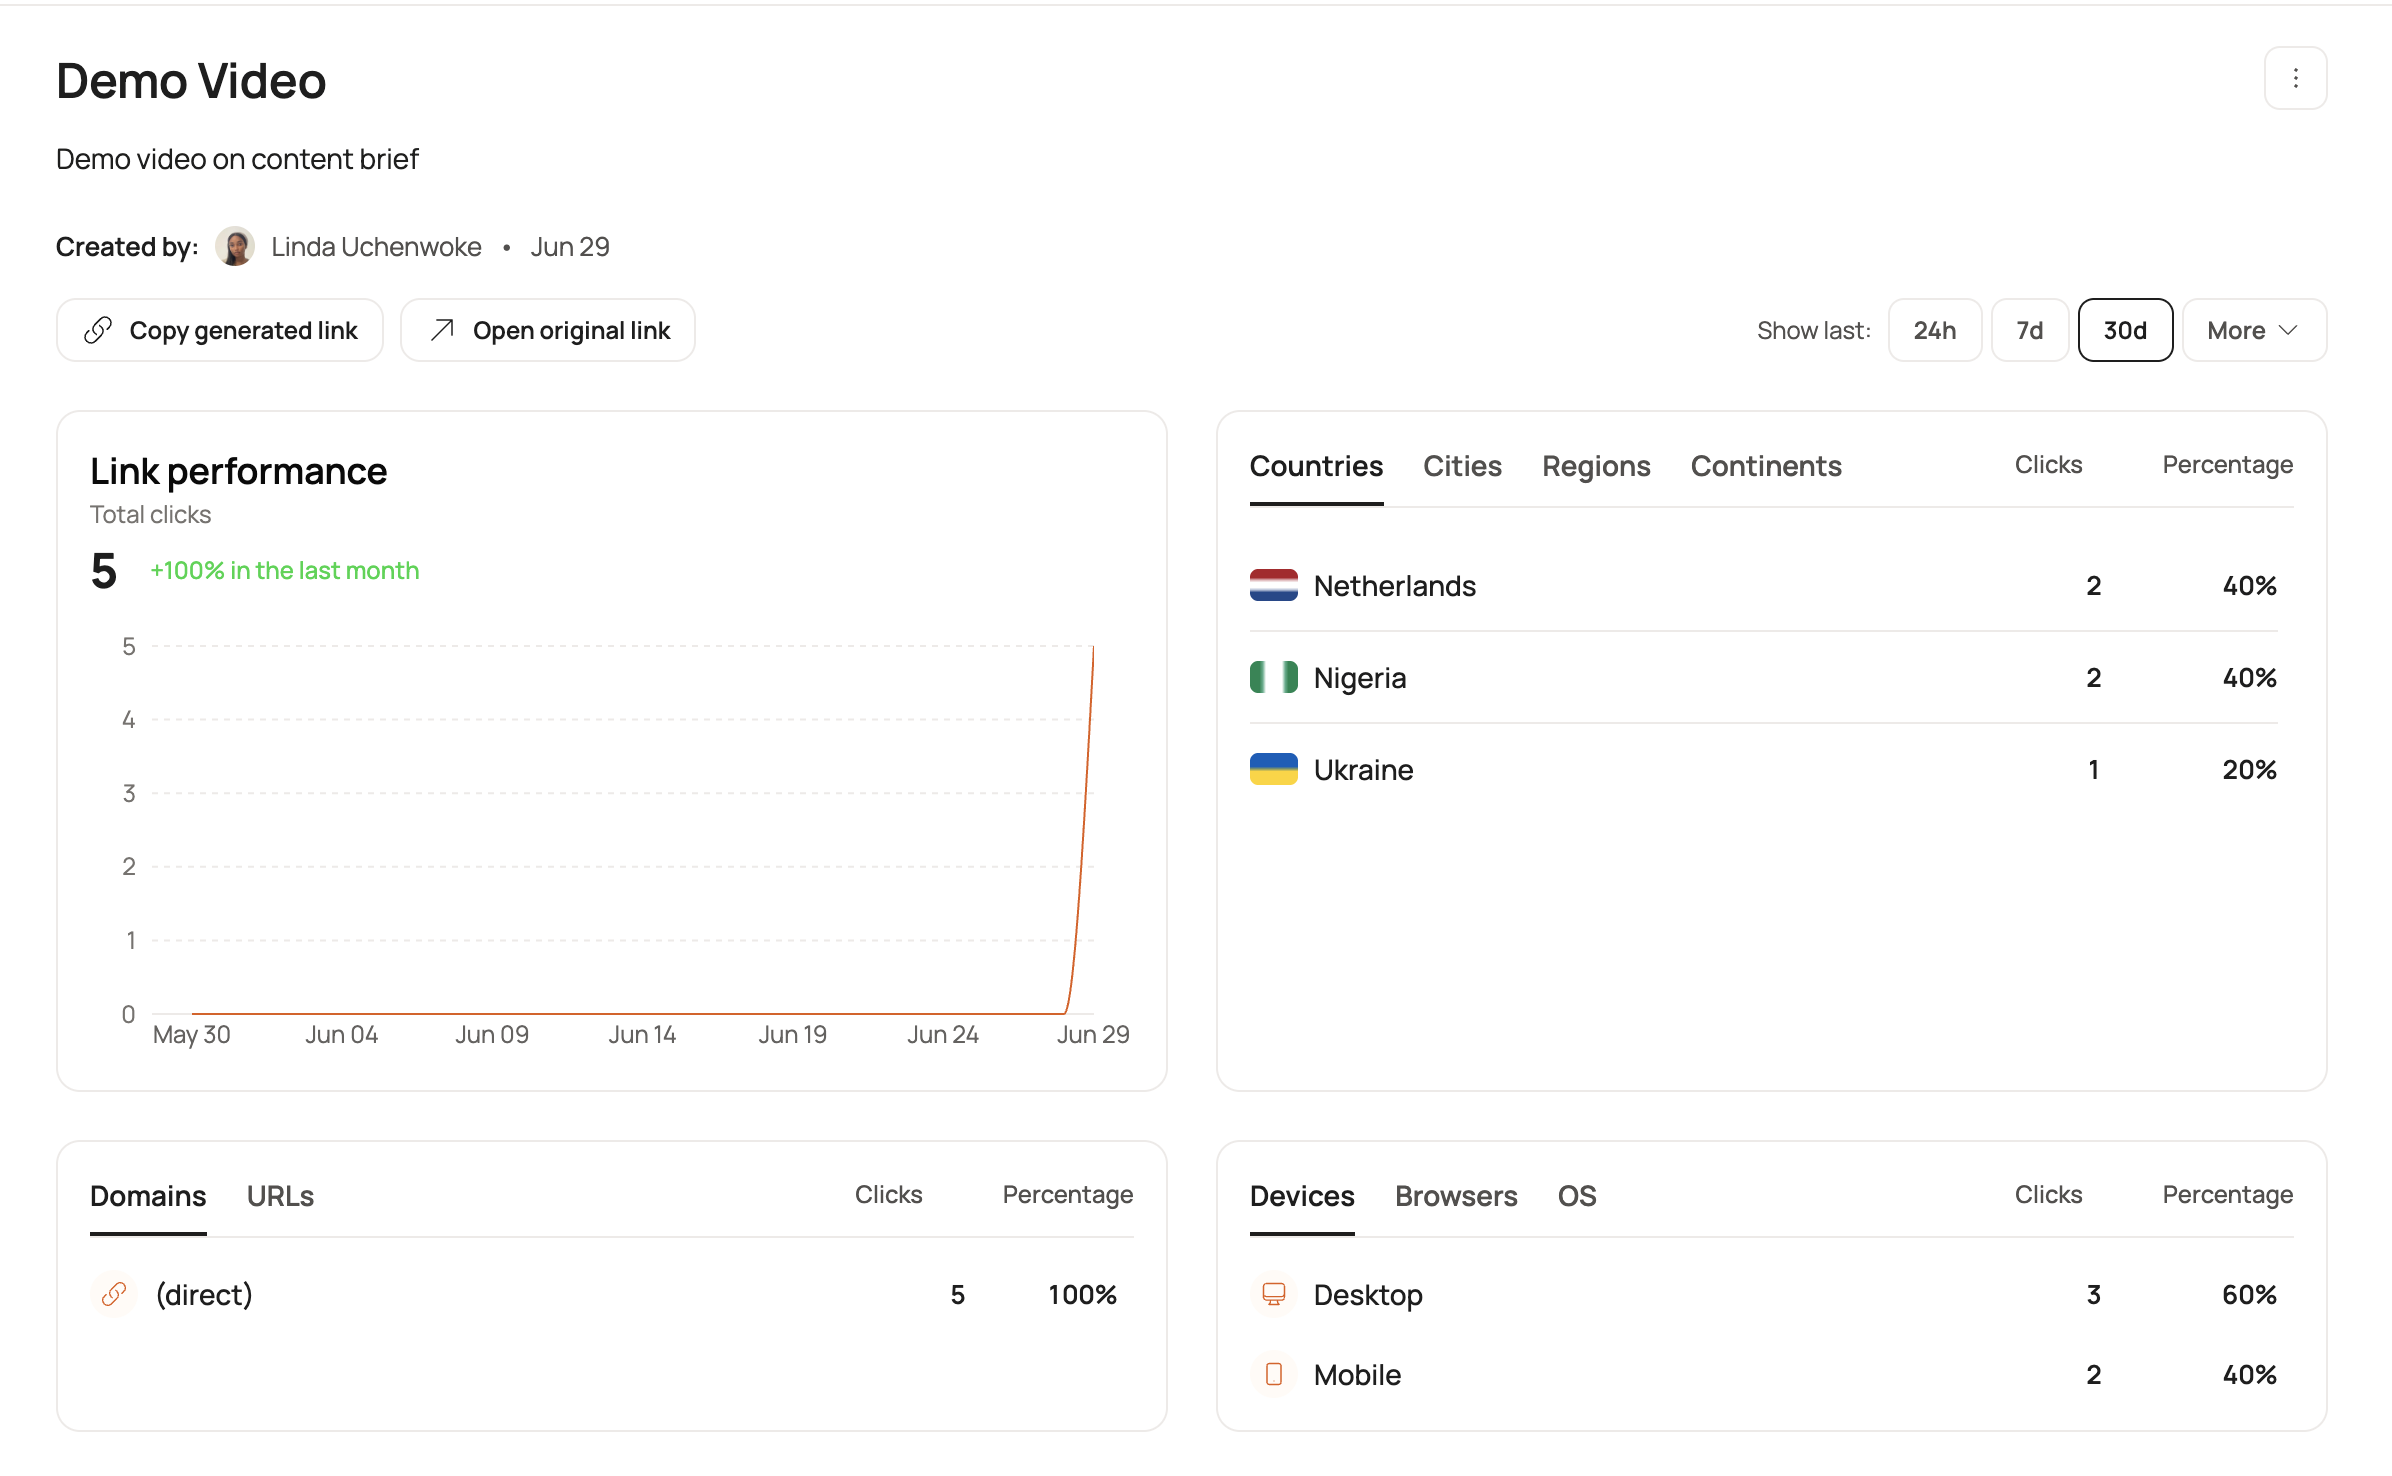Click the Ukraine flag icon

pos(1274,769)
